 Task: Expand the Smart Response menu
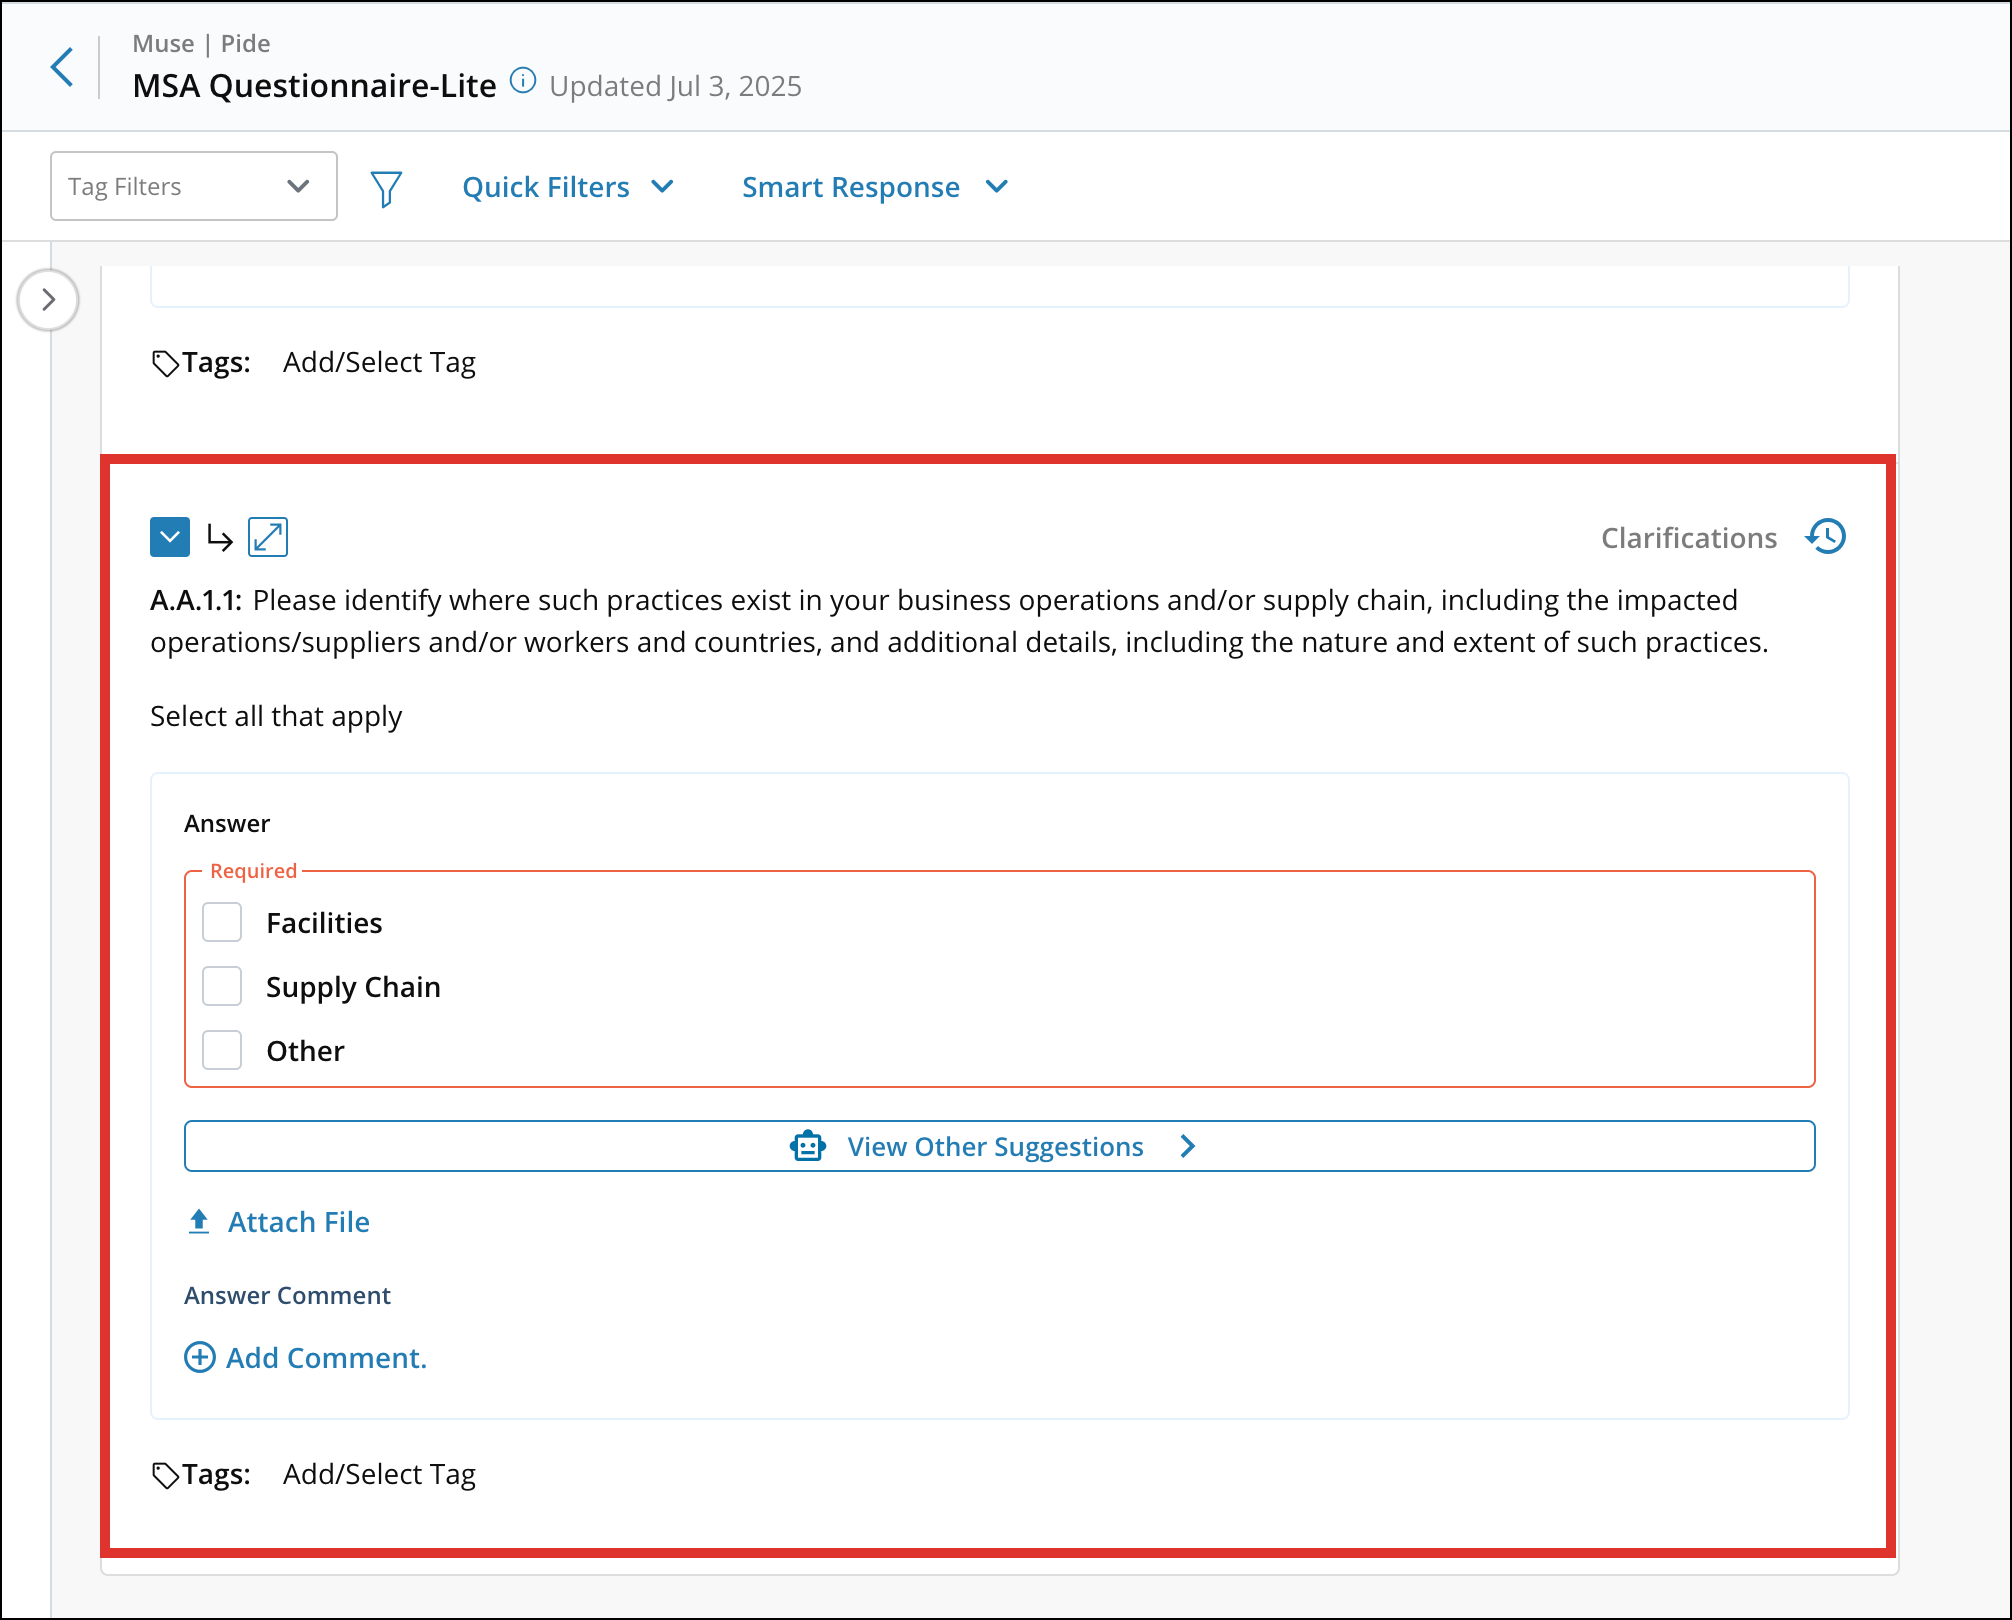click(874, 187)
